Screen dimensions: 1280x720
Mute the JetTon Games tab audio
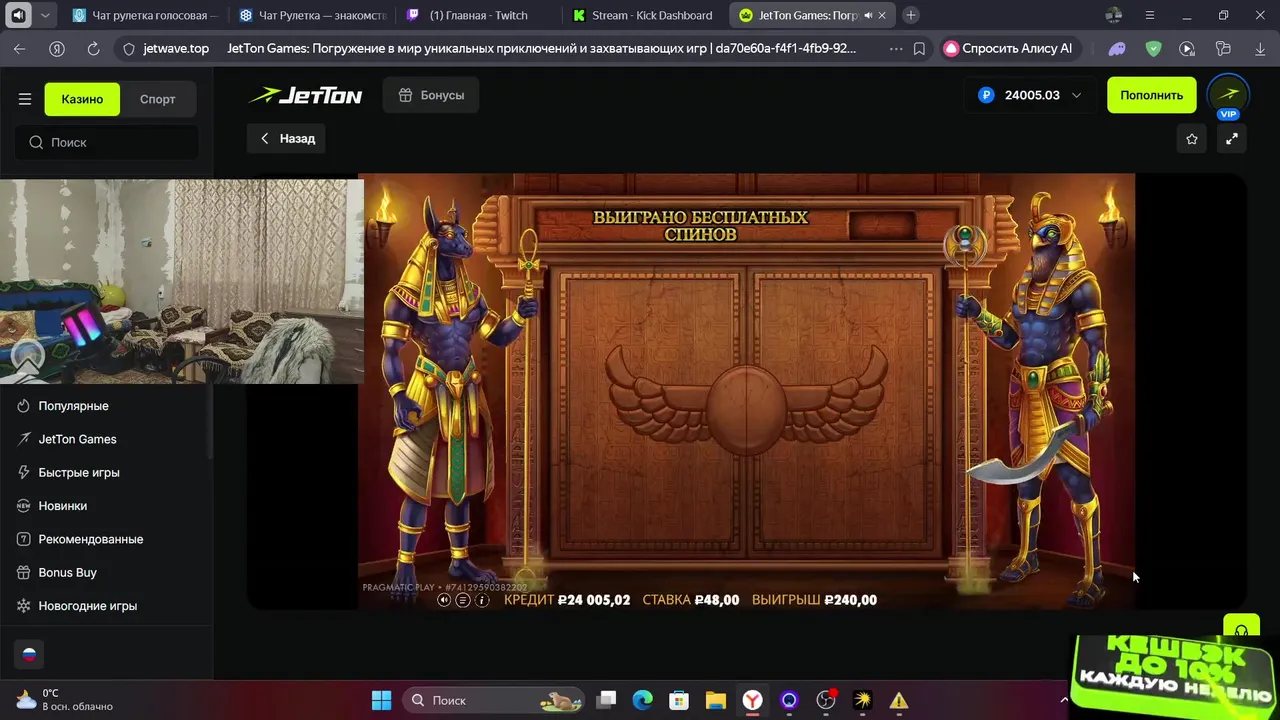[867, 16]
